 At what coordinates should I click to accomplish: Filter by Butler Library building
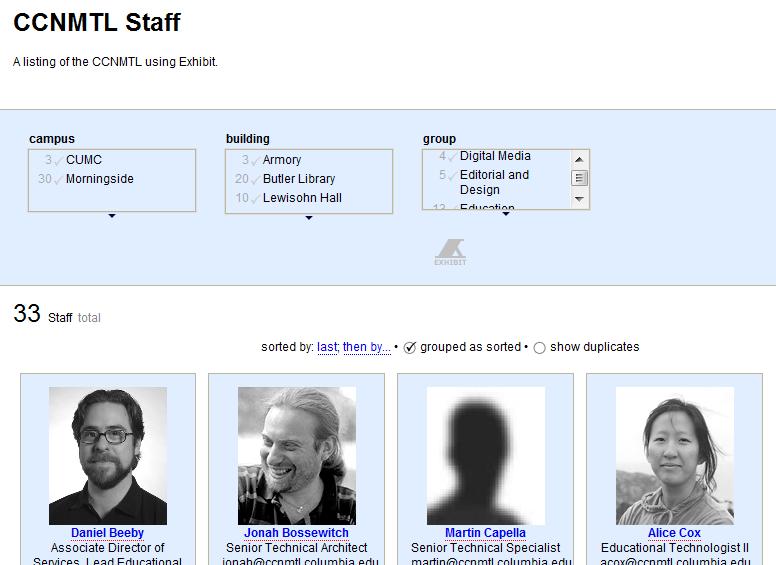309,179
